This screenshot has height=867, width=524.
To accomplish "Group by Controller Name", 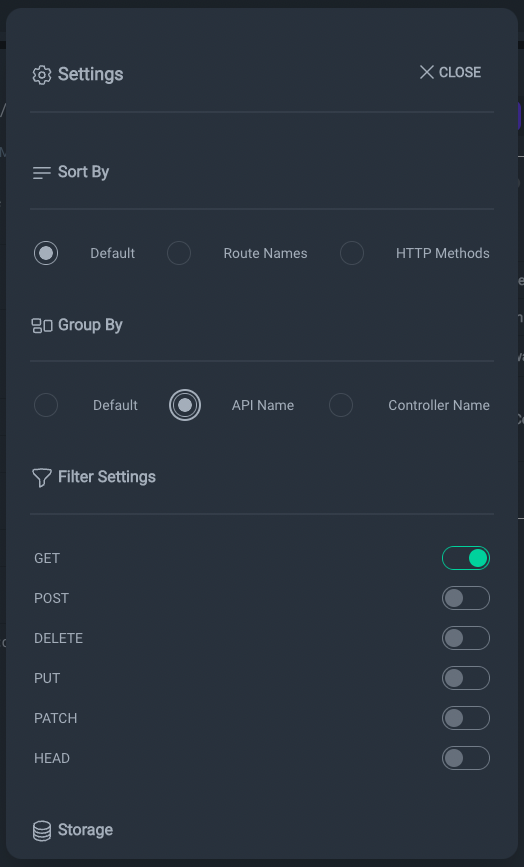I will (341, 405).
